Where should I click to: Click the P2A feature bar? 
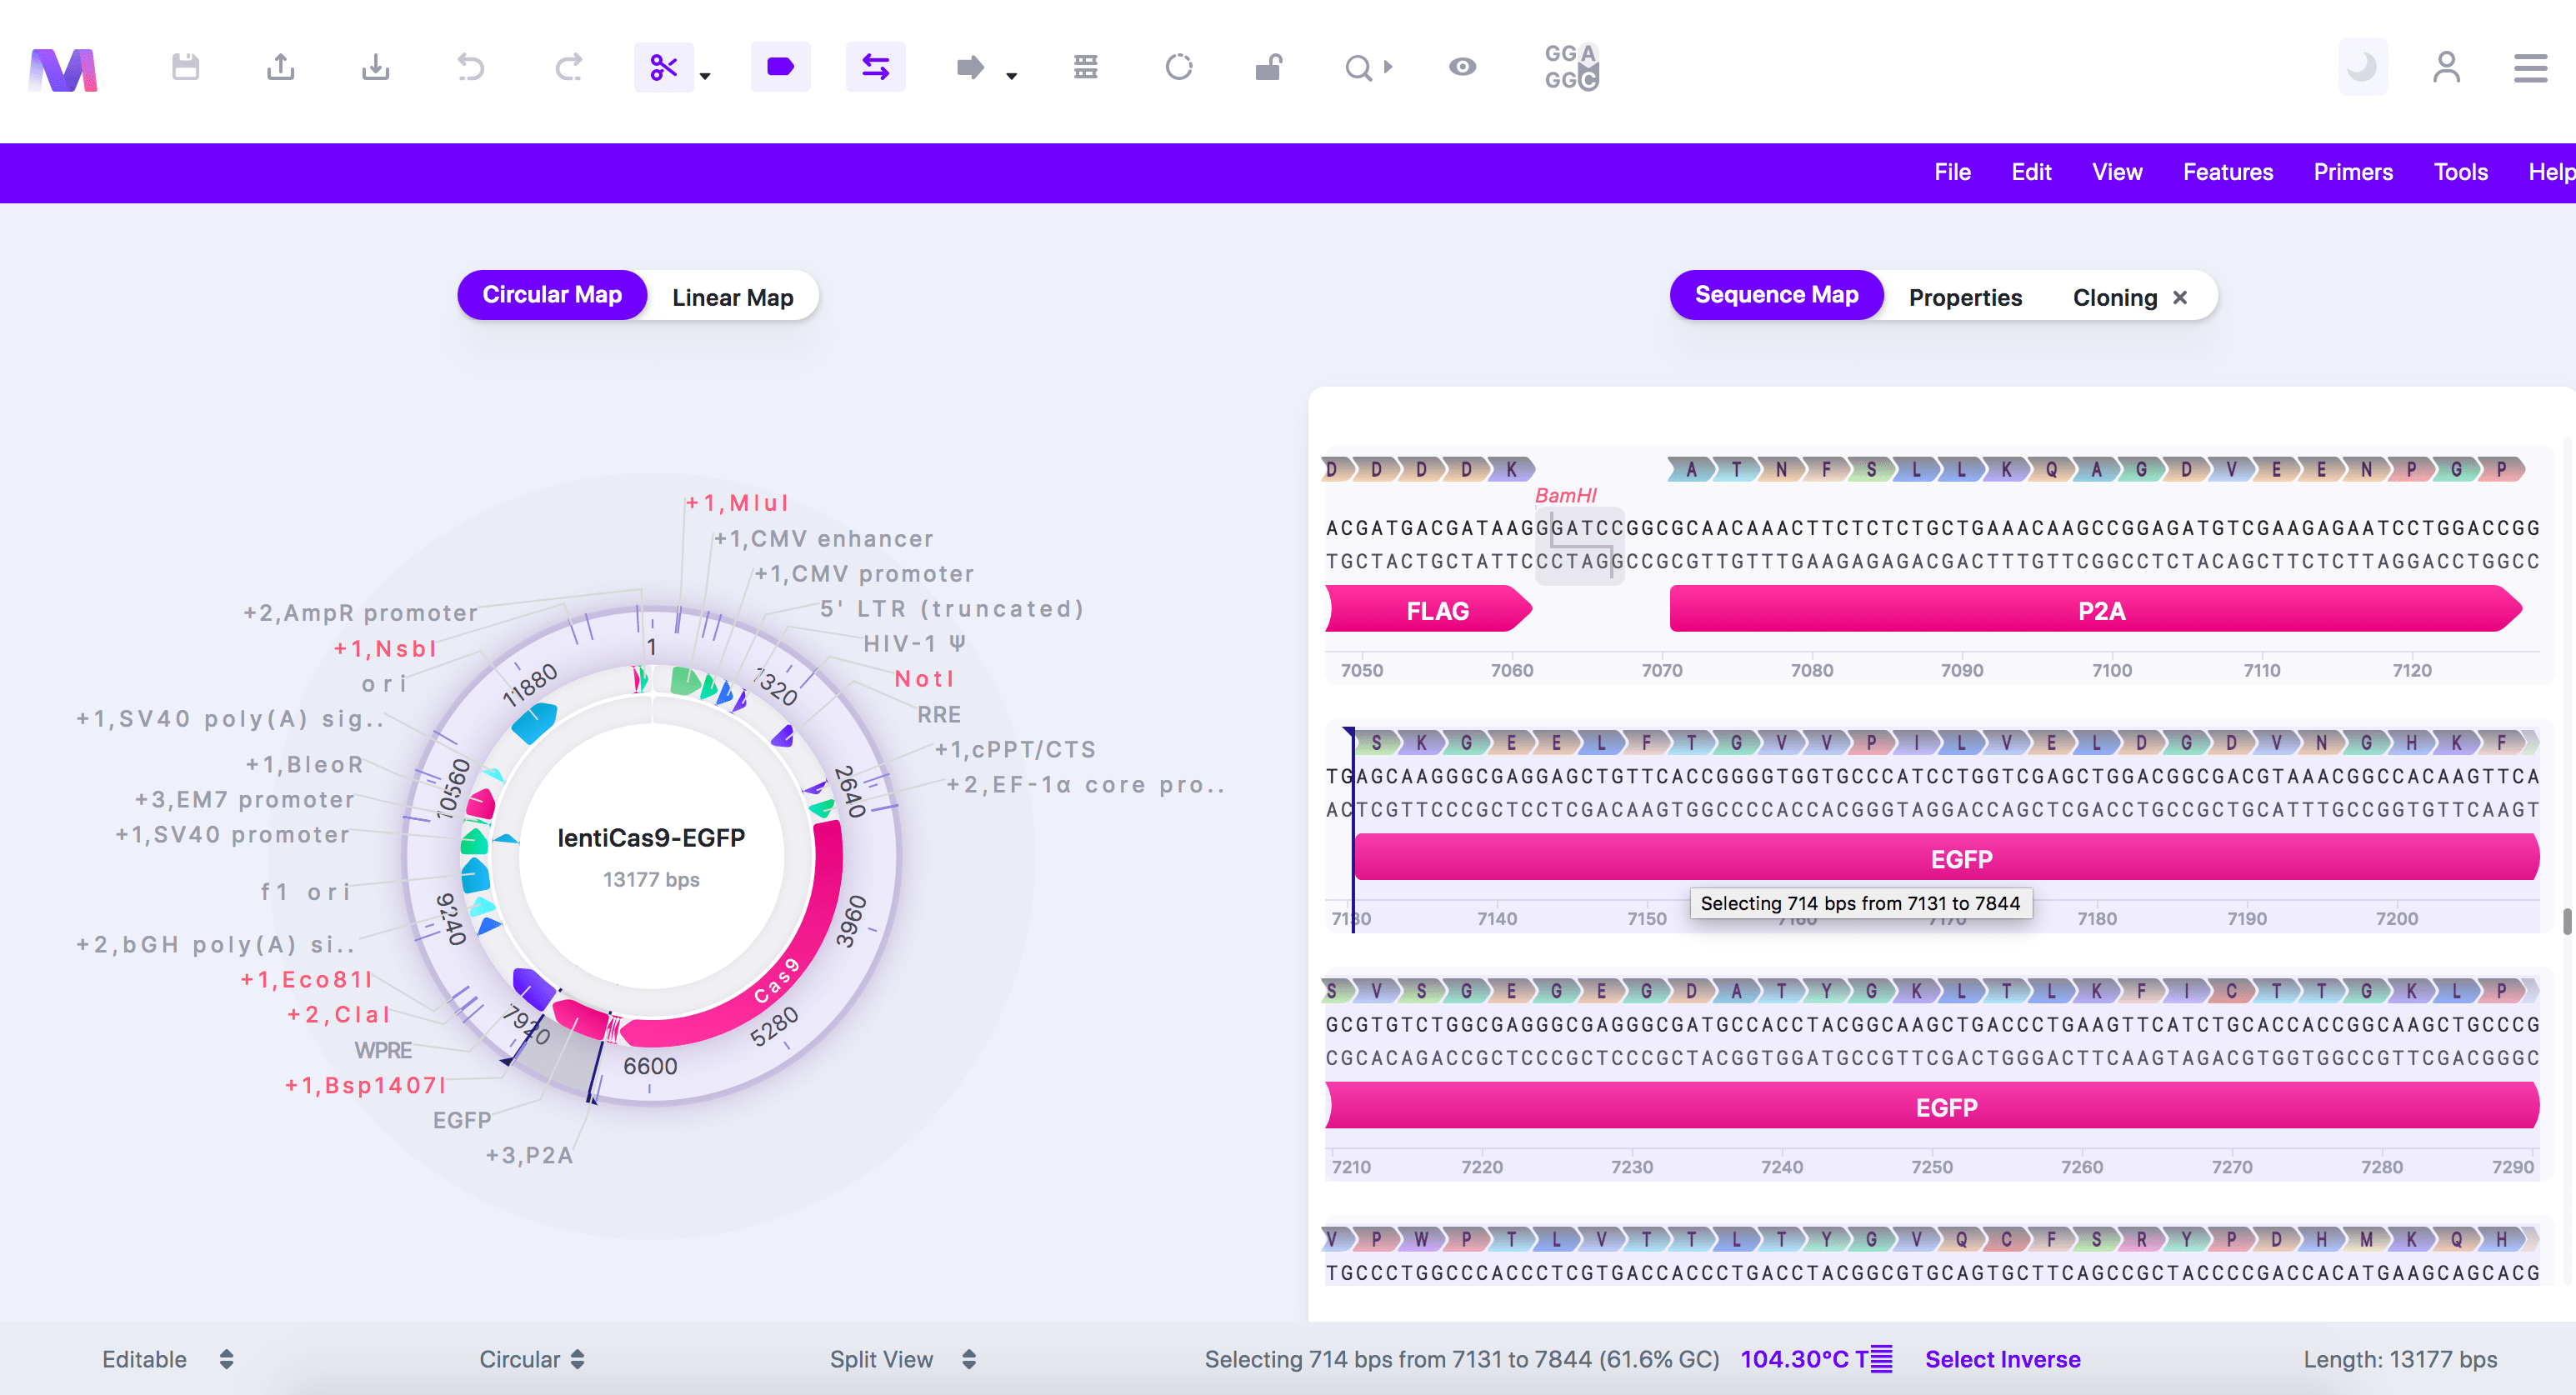click(x=2096, y=610)
